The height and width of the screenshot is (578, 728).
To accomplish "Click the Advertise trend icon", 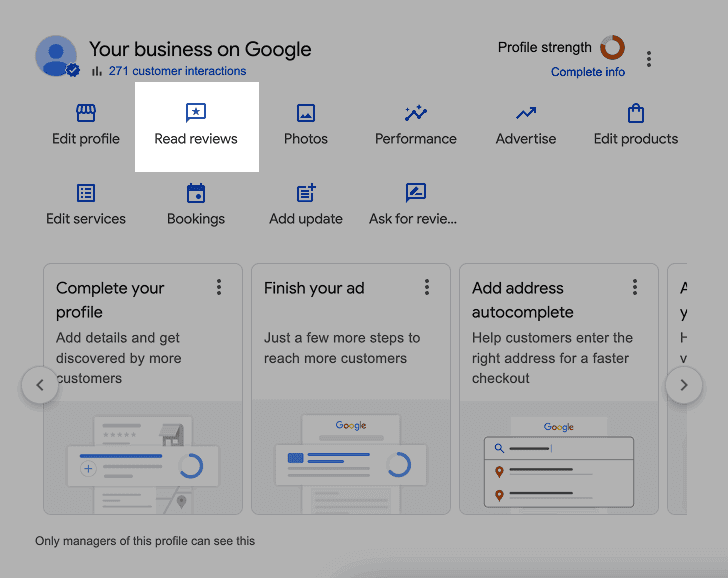I will (526, 113).
